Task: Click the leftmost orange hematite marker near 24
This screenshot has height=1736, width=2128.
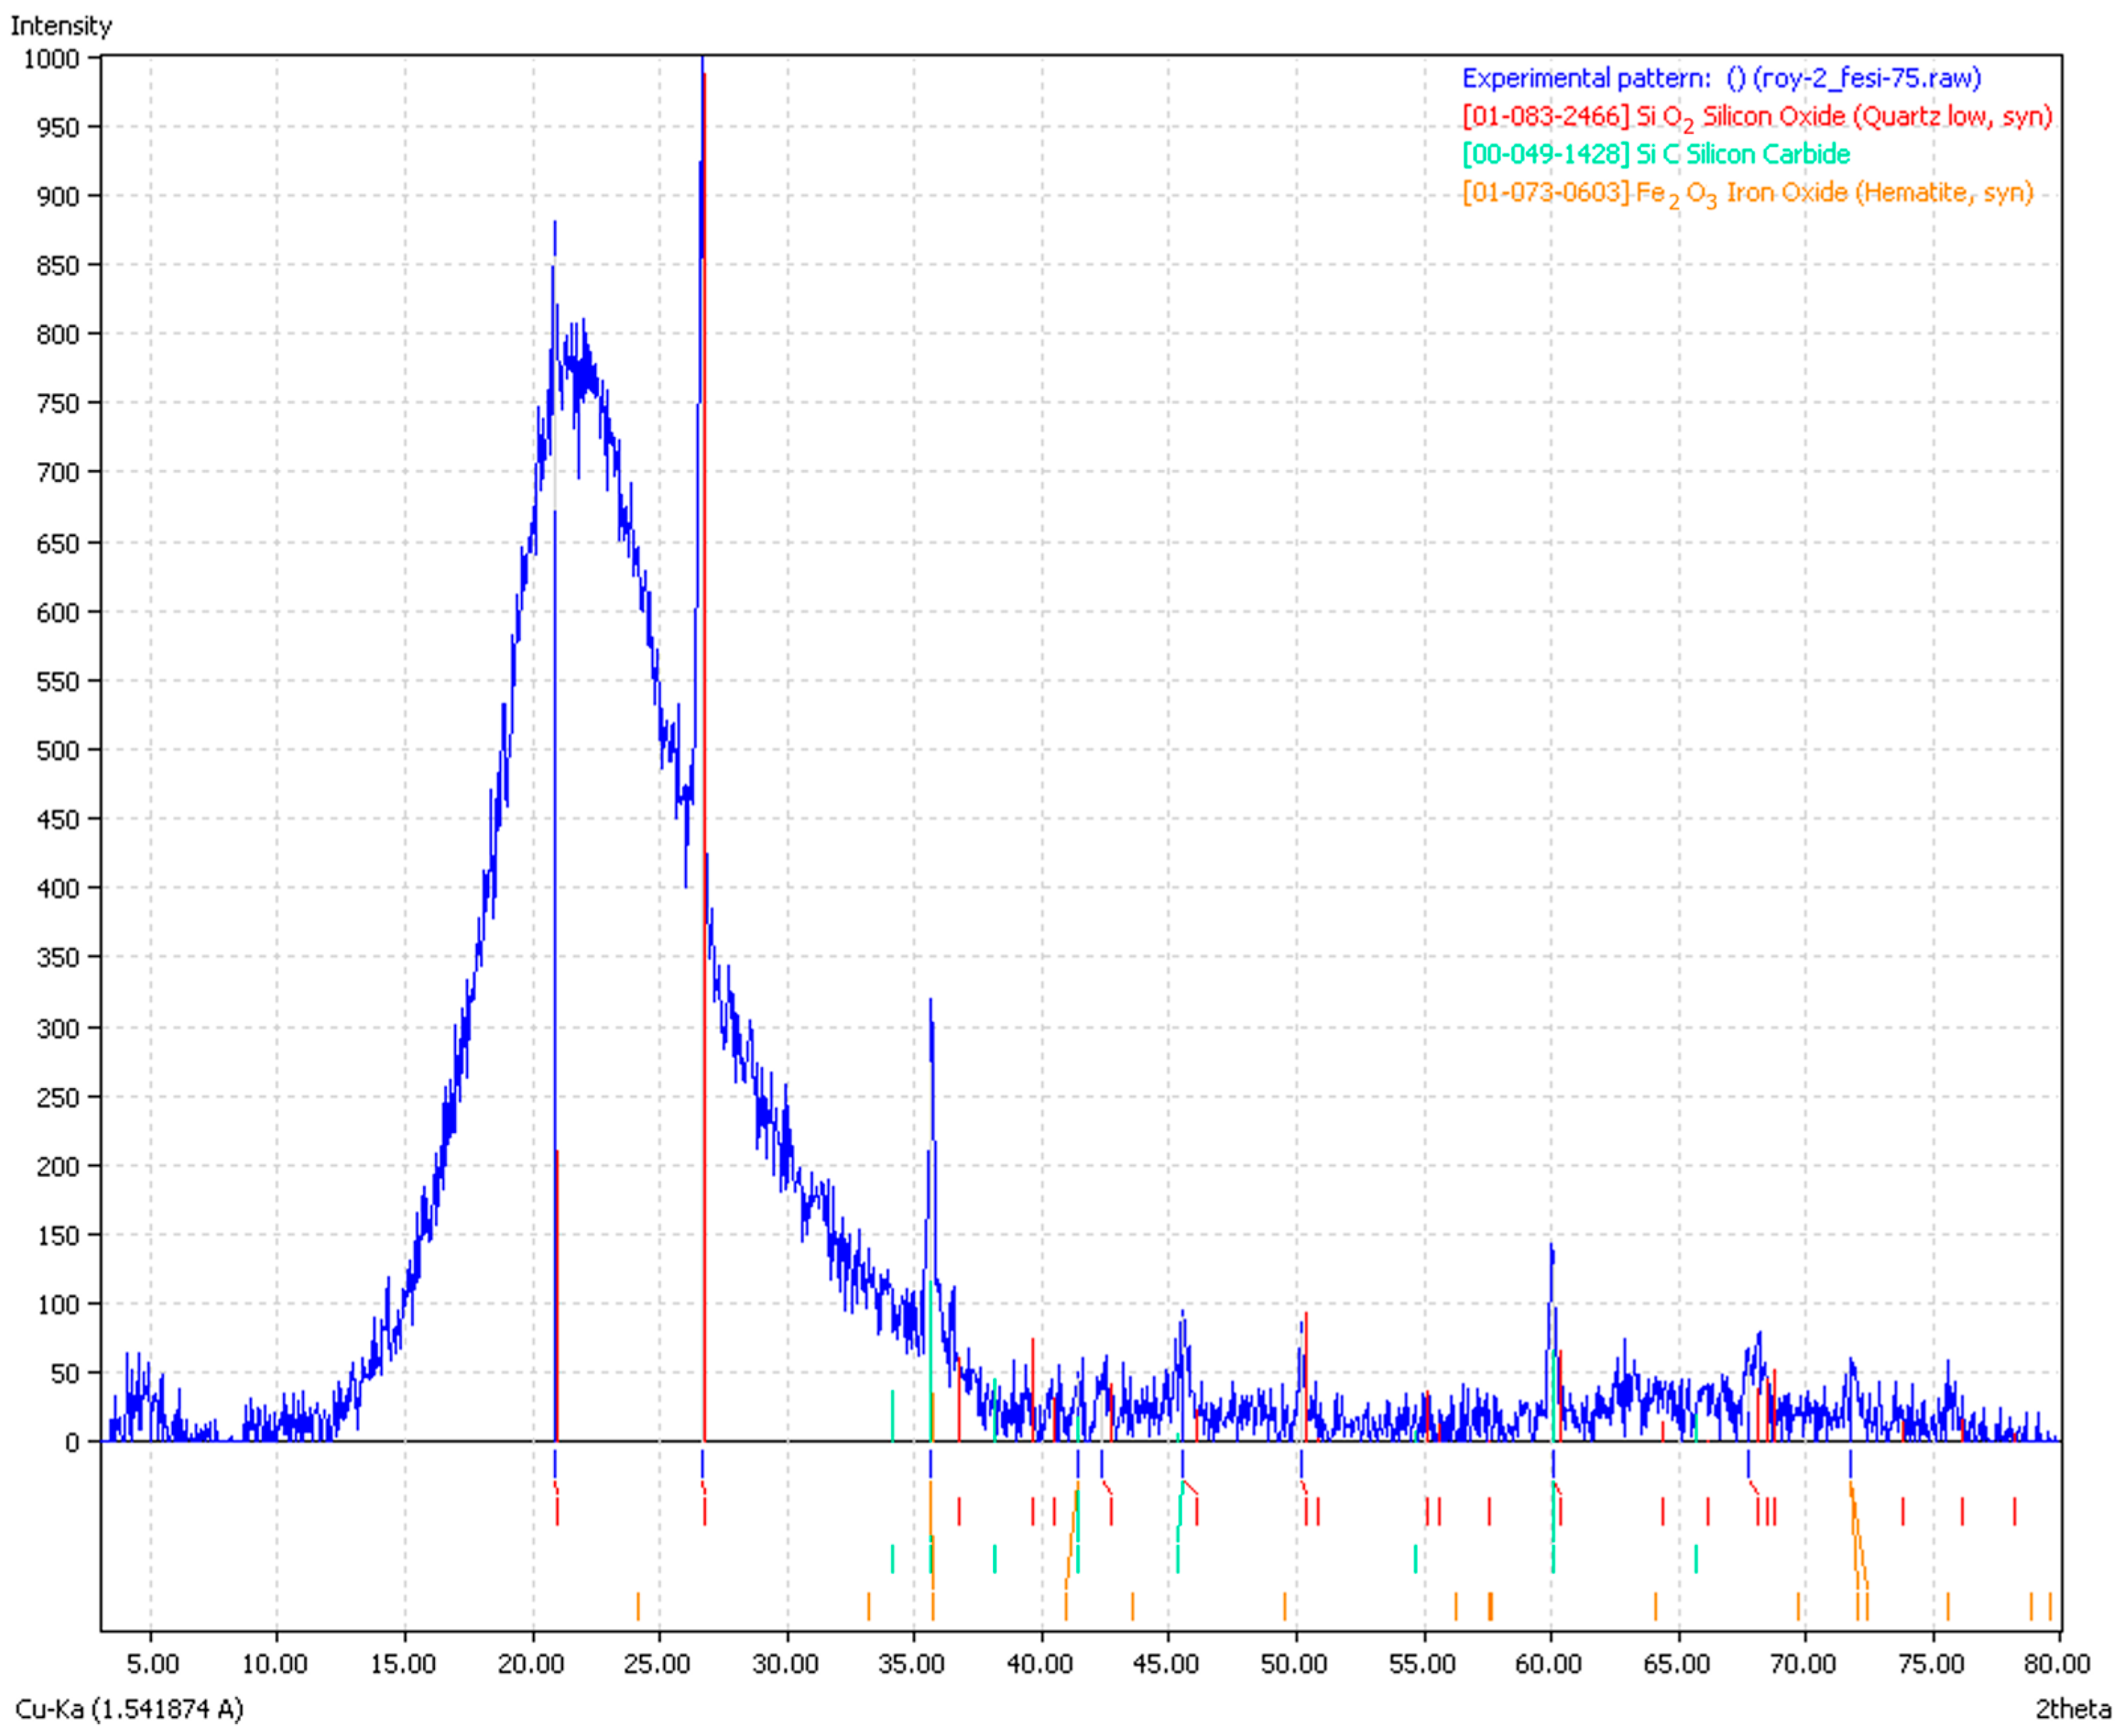Action: click(x=638, y=1606)
